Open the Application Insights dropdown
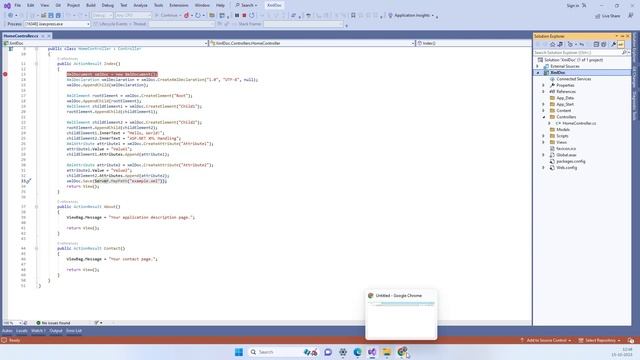Screen dimensions: 640x360 (x=411, y=15)
